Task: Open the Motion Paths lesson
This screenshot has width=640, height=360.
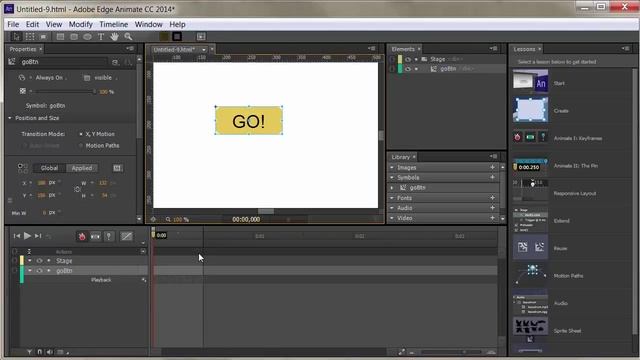Action: (569, 276)
